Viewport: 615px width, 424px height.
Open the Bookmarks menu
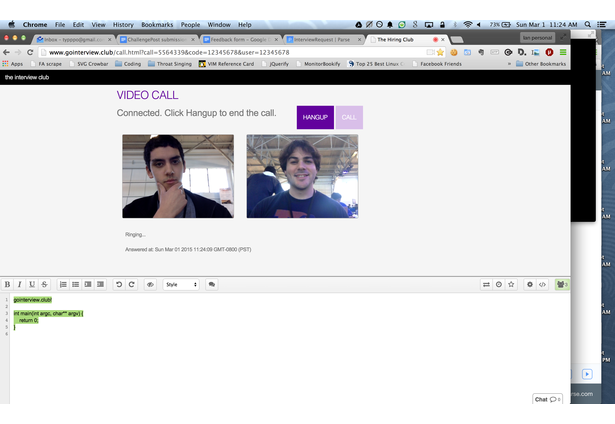coord(157,25)
